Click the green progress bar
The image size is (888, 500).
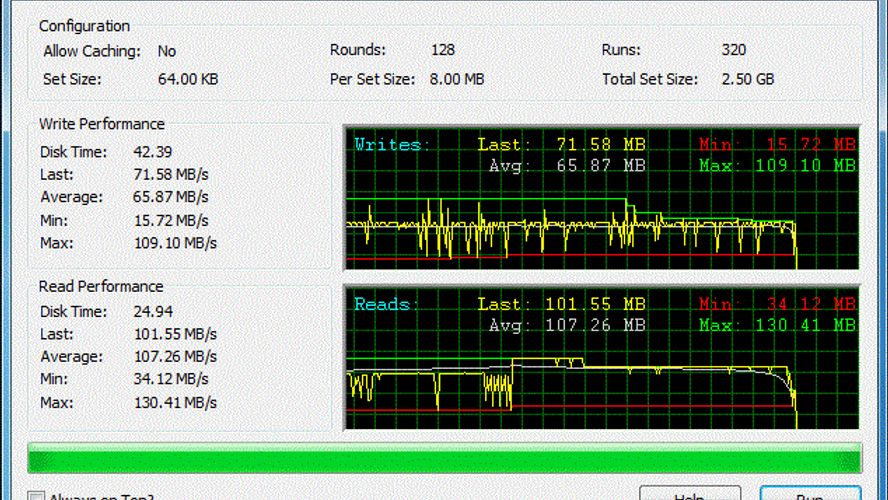coord(444,457)
